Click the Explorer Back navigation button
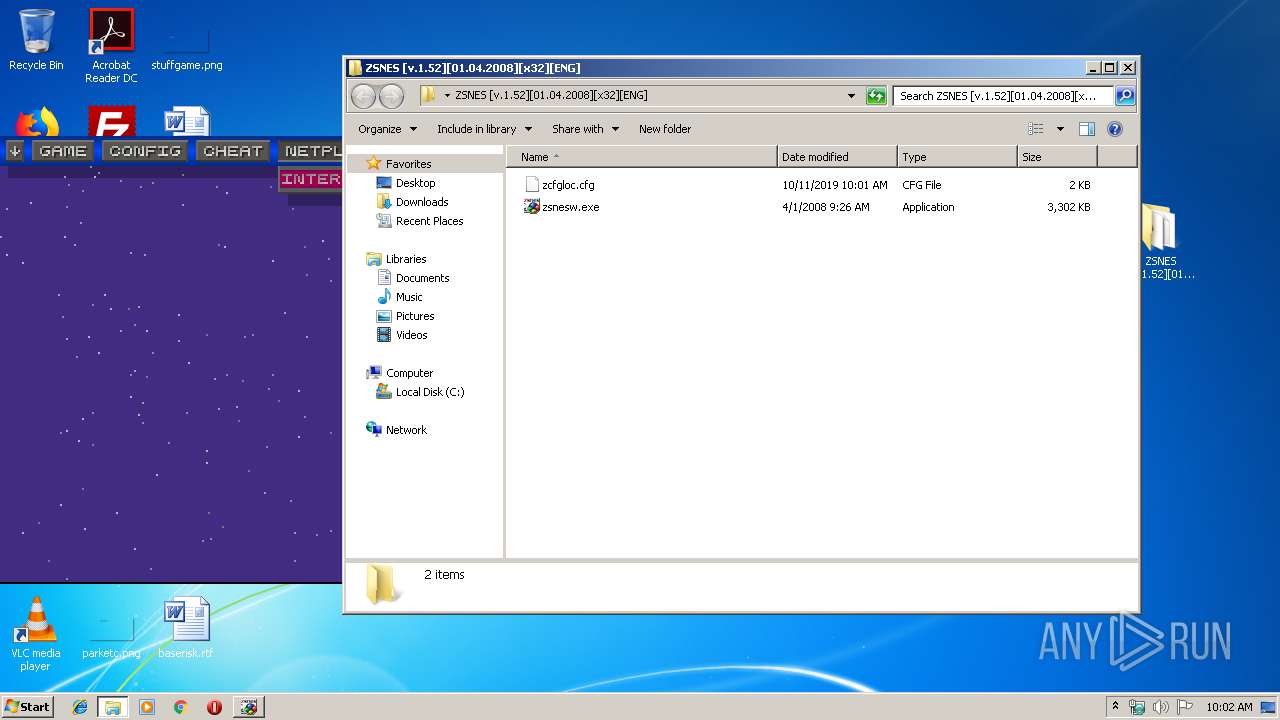 pos(364,96)
